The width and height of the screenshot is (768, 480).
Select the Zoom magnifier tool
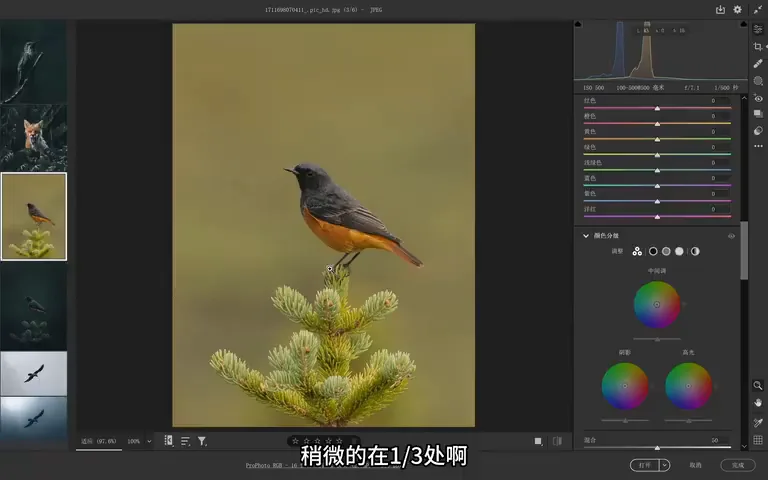[x=758, y=385]
